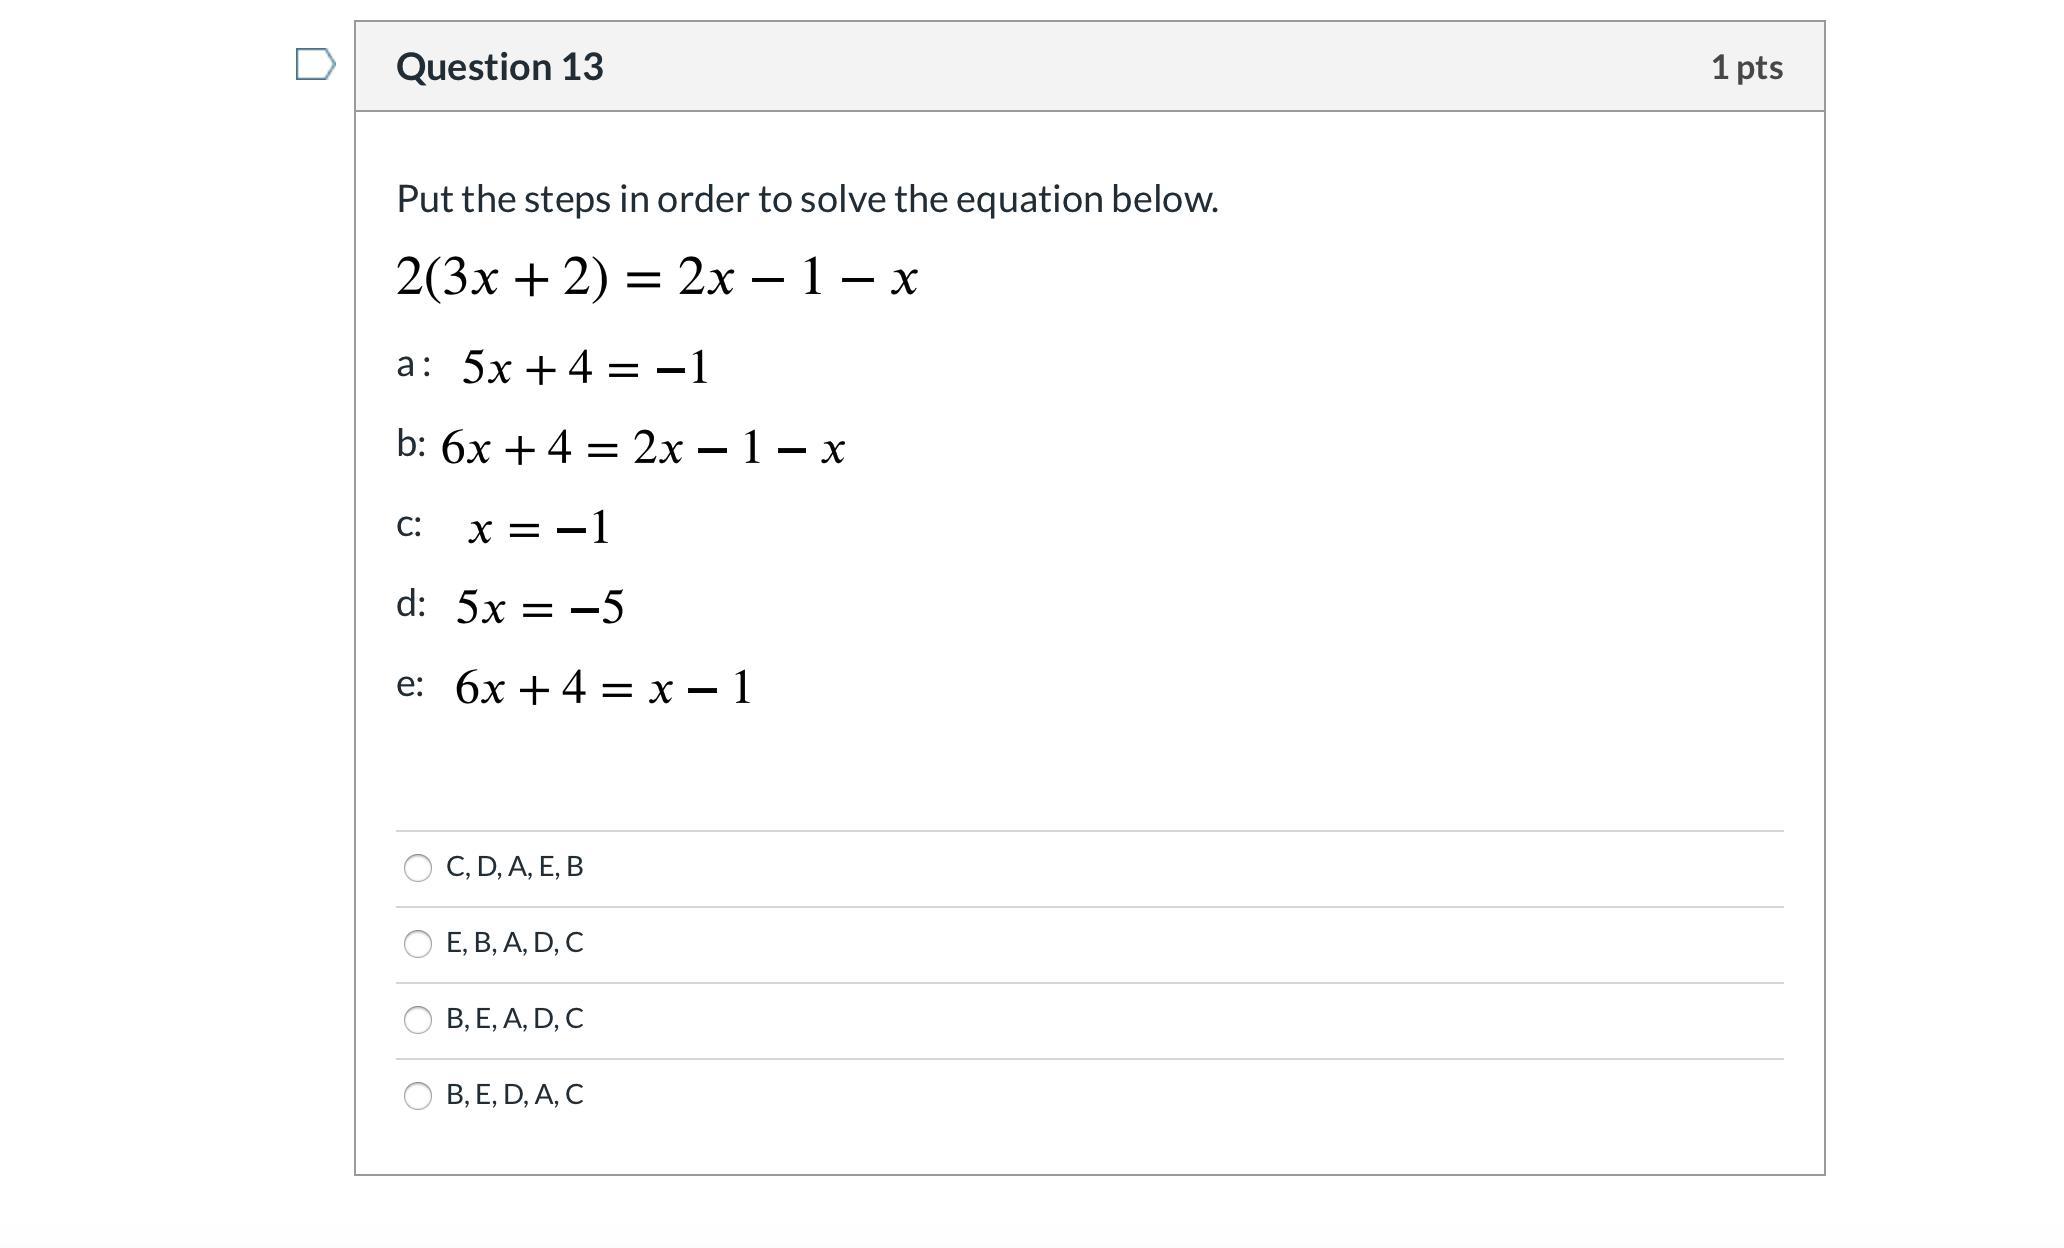Click step e equation 6x + 4 = x − 1

coord(603,687)
